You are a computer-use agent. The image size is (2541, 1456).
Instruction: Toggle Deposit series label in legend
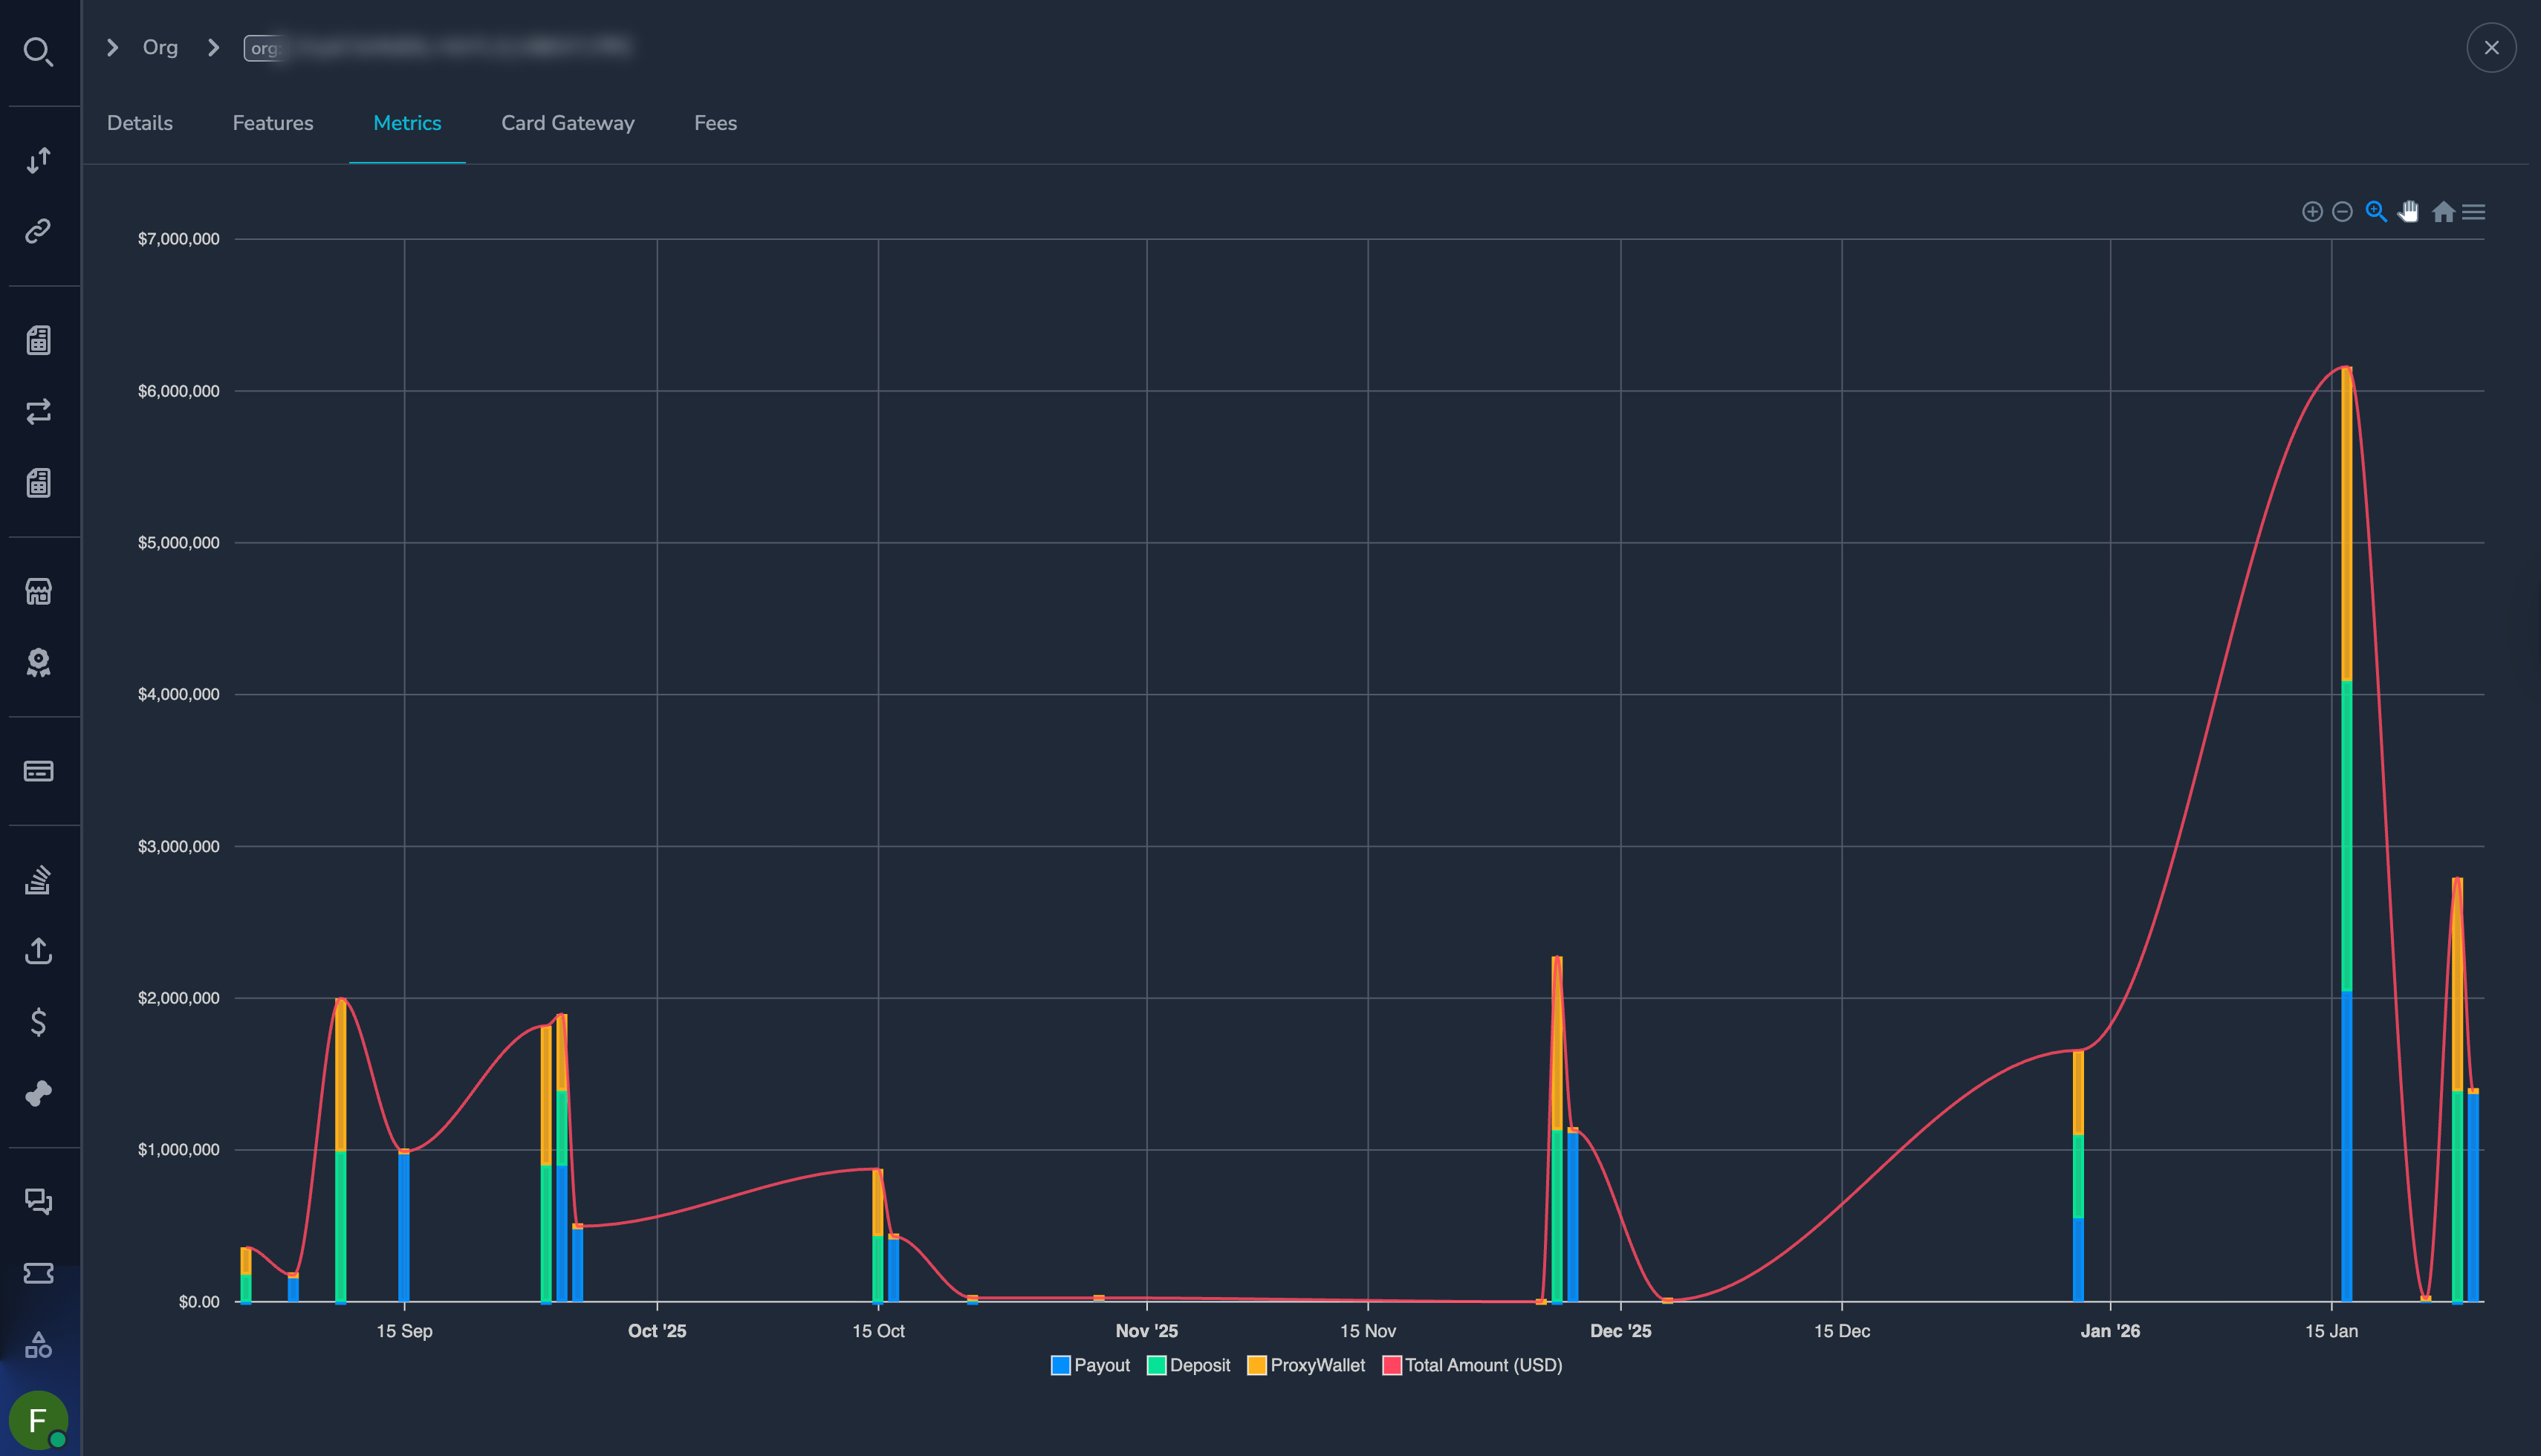[x=1200, y=1365]
